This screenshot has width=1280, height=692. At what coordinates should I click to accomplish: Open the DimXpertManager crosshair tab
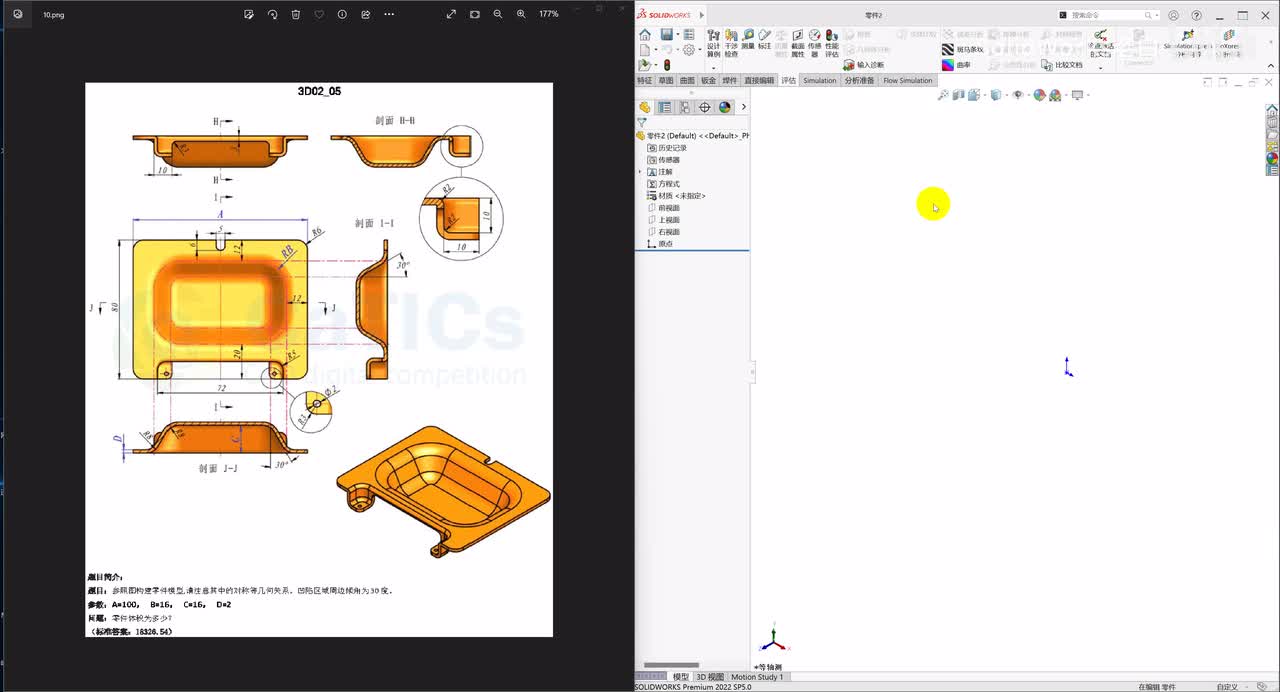coord(705,107)
